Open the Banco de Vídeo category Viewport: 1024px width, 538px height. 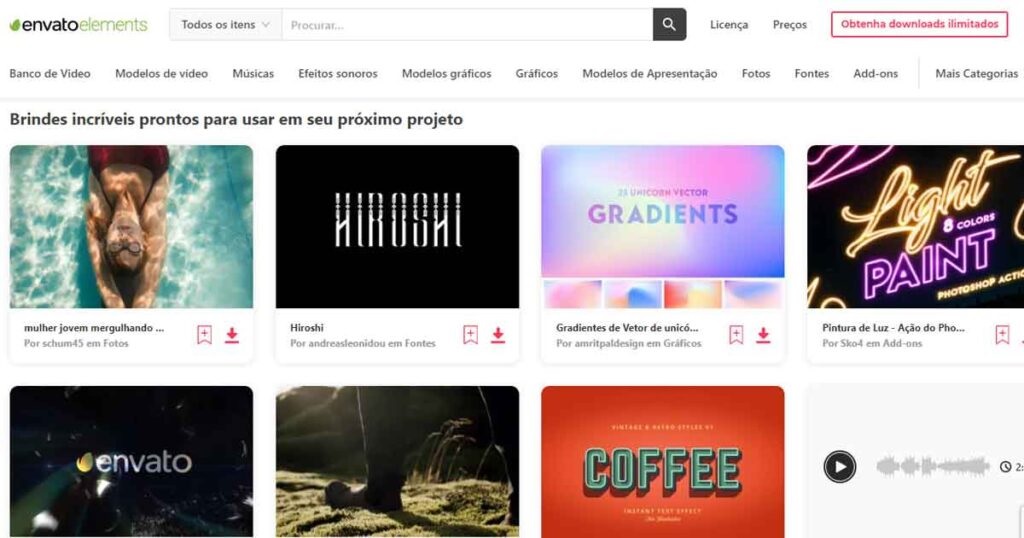(x=50, y=74)
